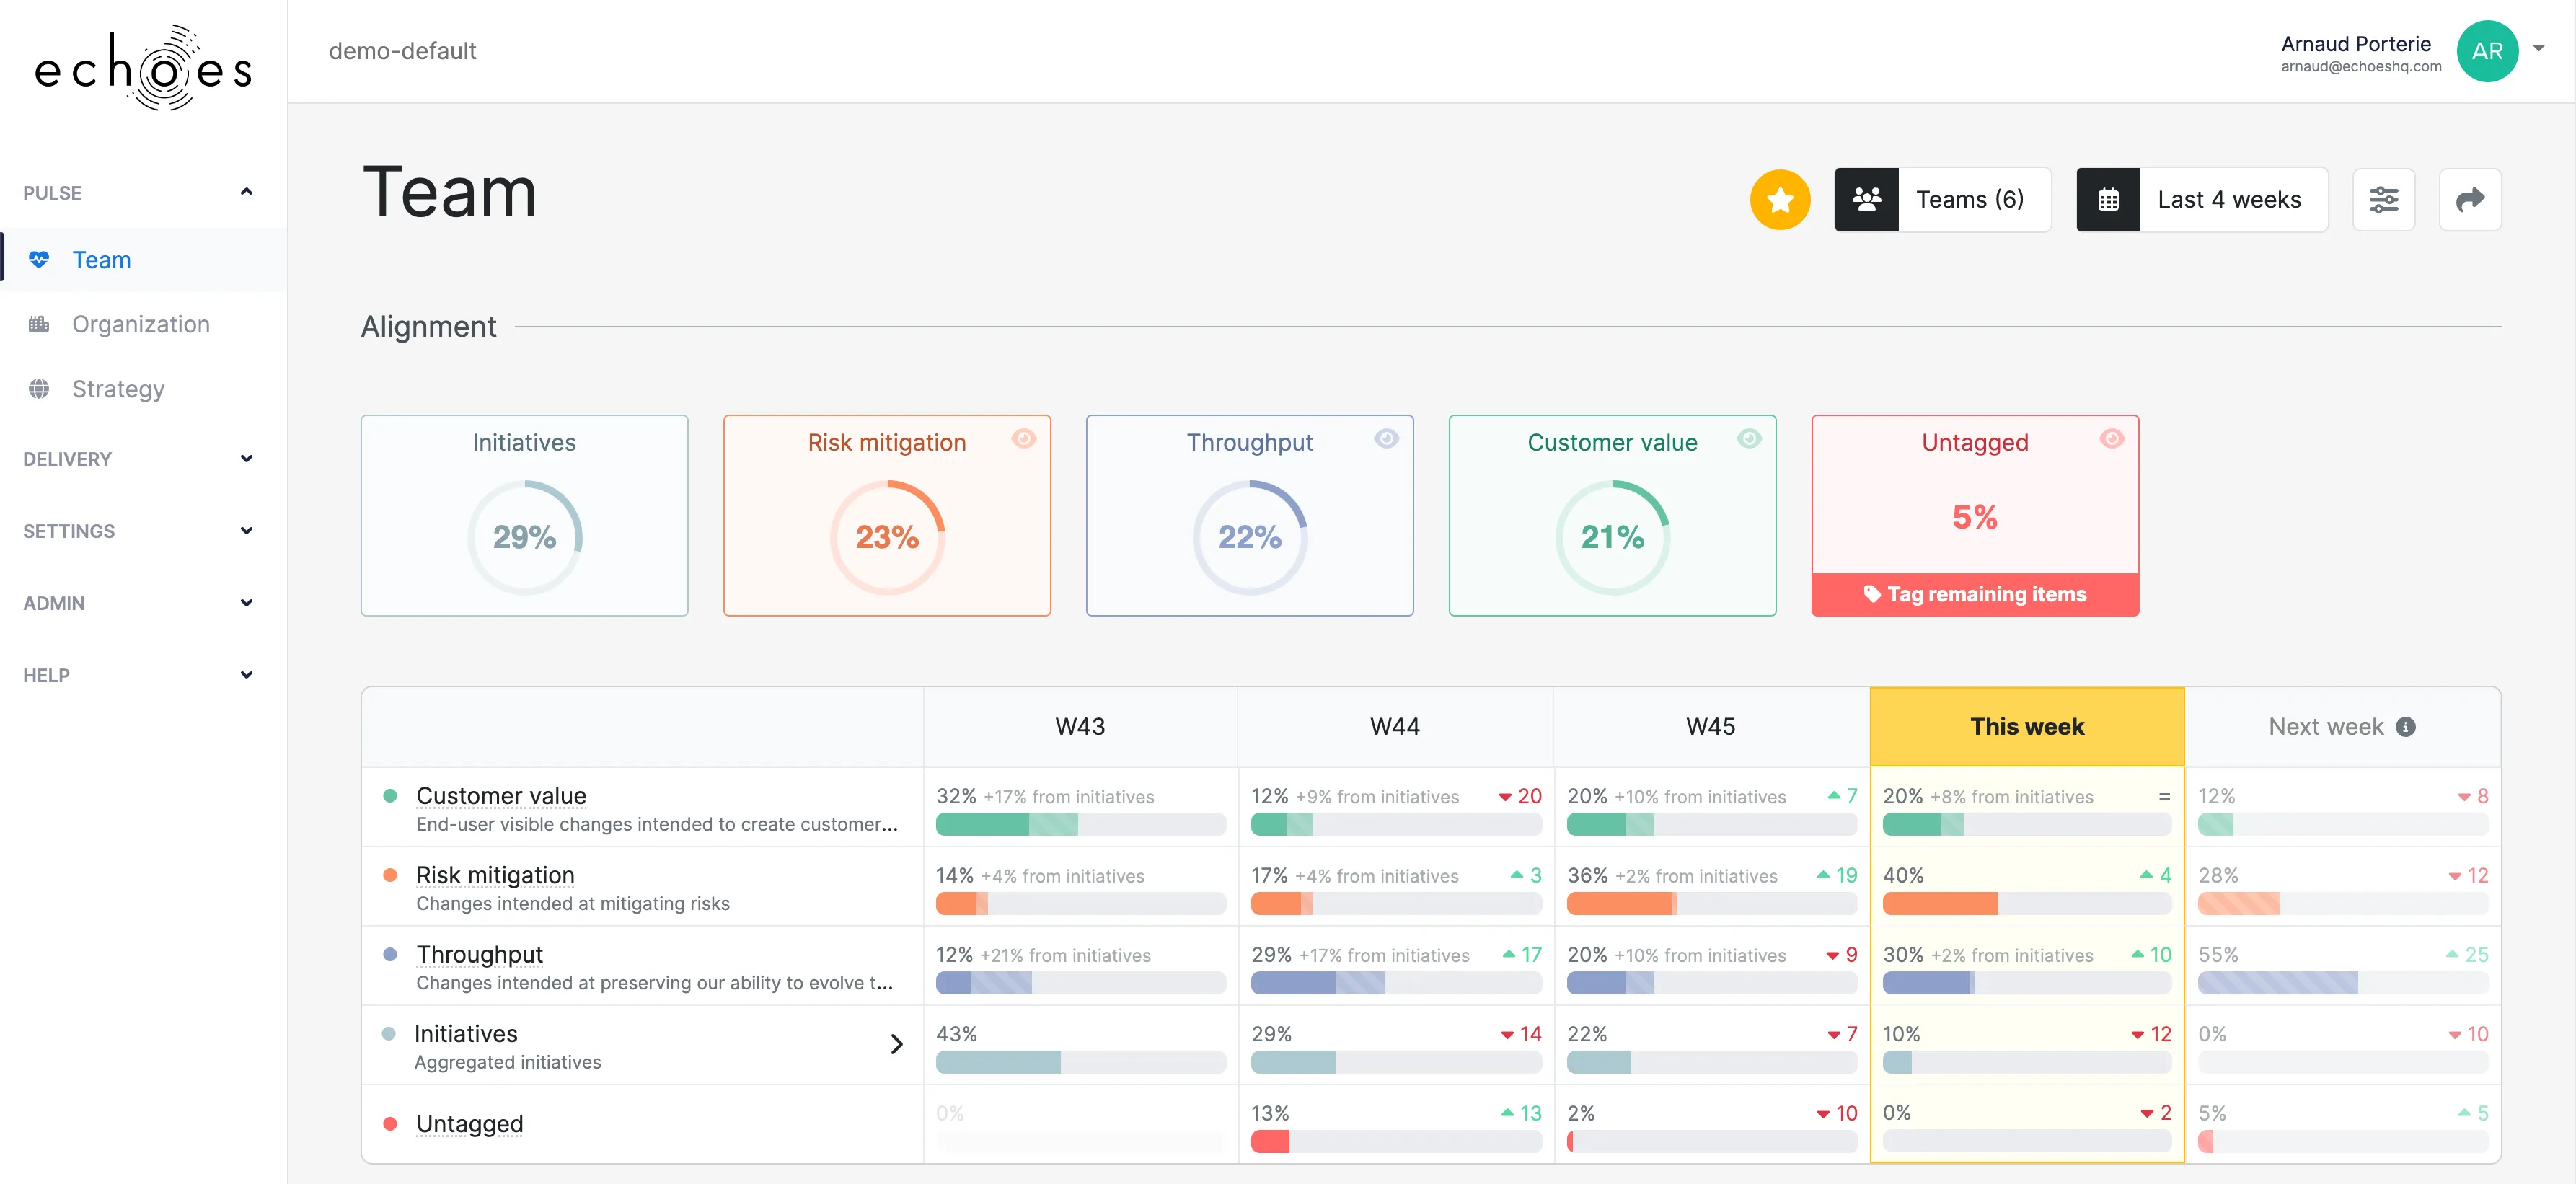Select Team in the sidebar menu
Screen dimensions: 2576x1184
tap(144, 260)
